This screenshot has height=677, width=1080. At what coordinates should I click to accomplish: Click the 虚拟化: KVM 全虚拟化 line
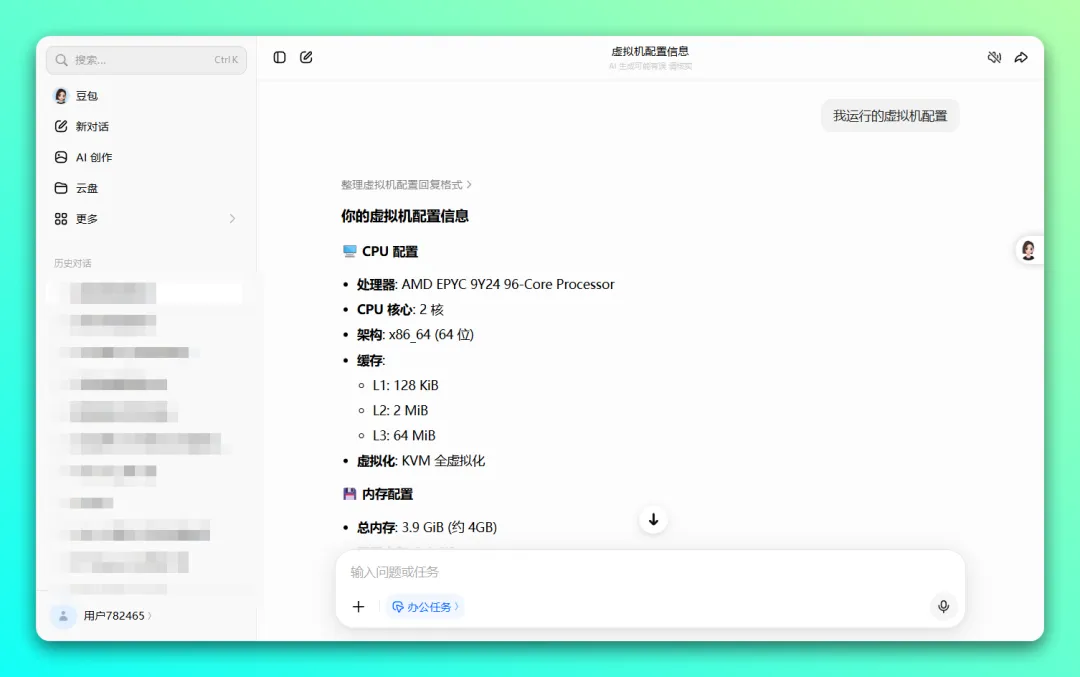(x=421, y=461)
